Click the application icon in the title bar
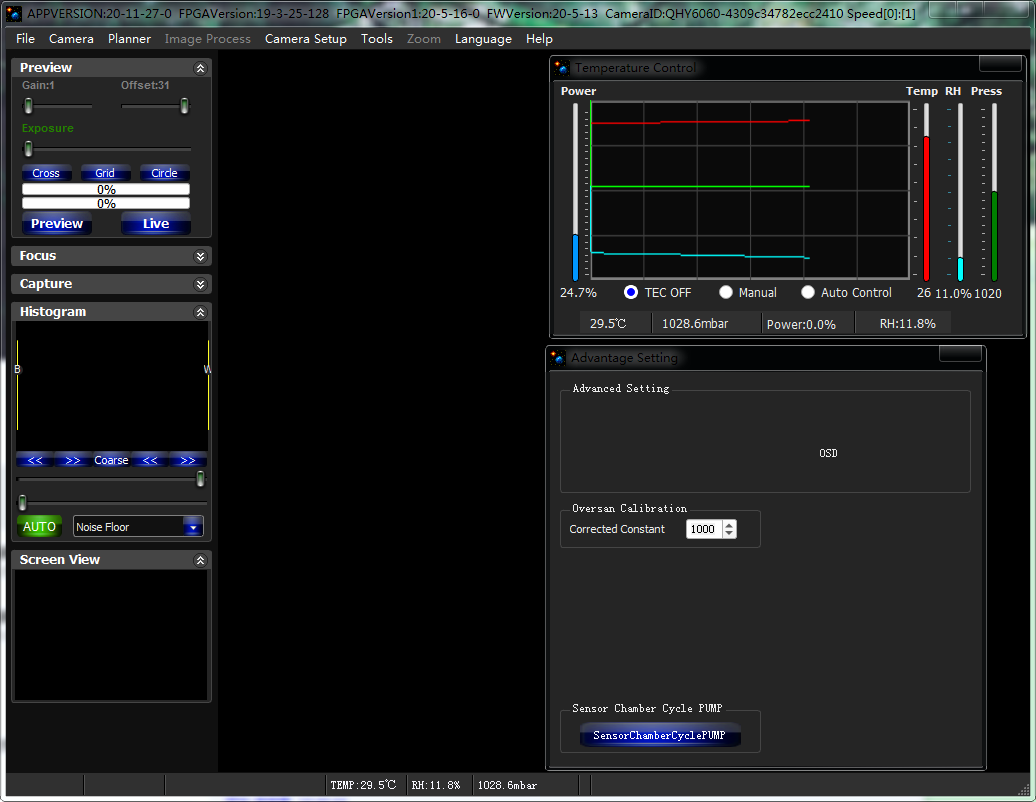The width and height of the screenshot is (1036, 802). (x=13, y=13)
